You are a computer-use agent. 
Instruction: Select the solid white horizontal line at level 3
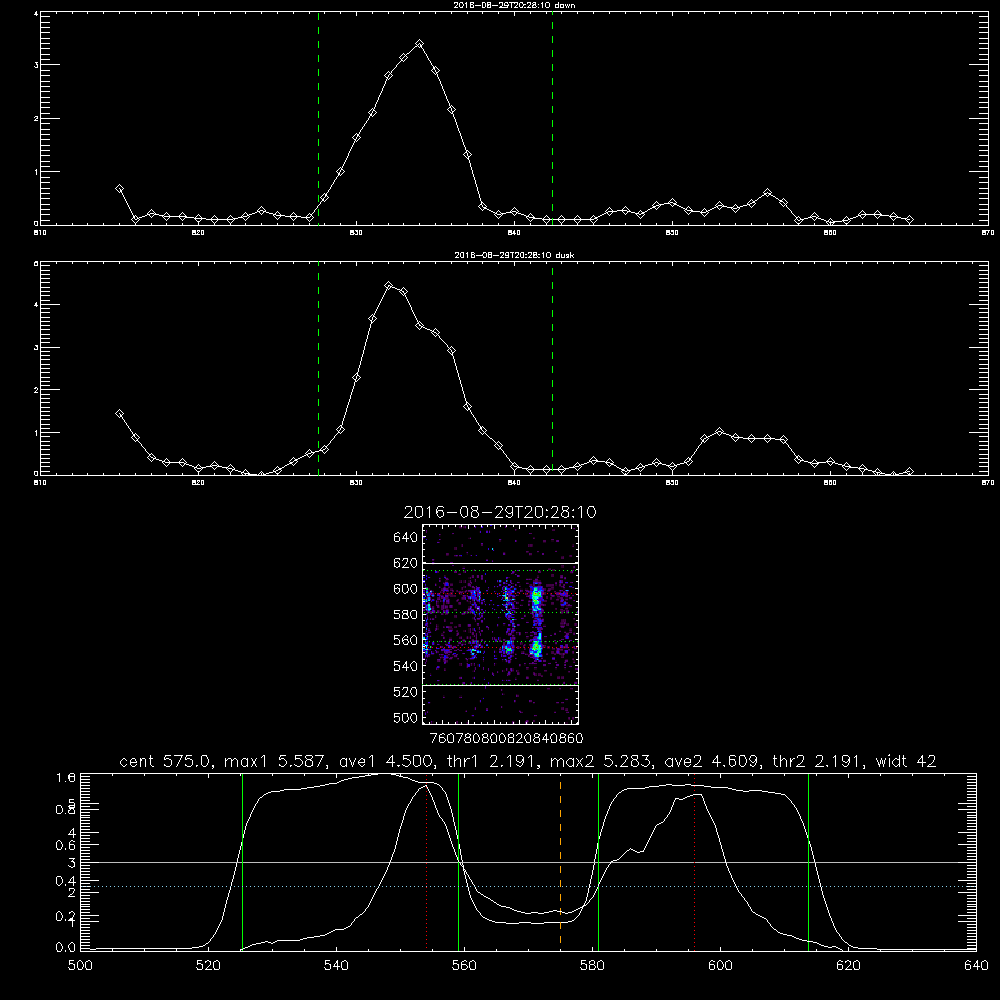pyautogui.click(x=528, y=862)
